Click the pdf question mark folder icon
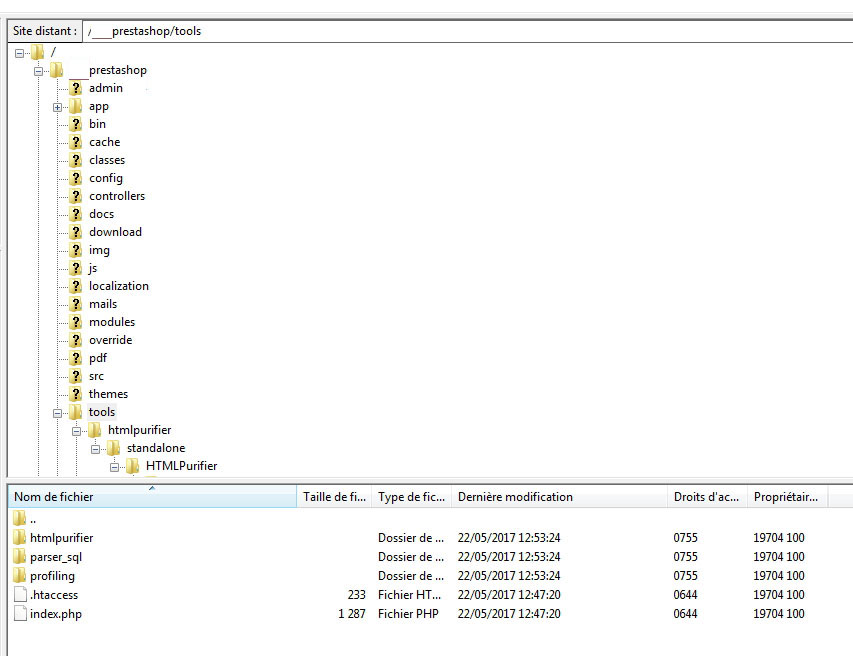This screenshot has height=656, width=853. (x=76, y=357)
